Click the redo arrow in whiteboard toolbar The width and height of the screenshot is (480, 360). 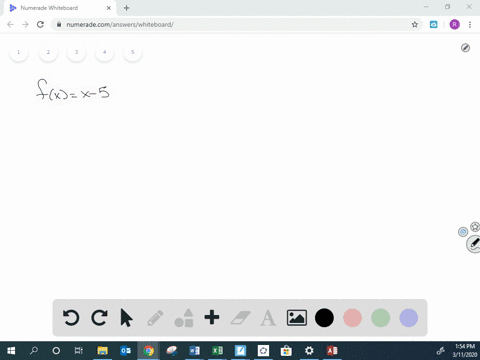click(x=99, y=318)
